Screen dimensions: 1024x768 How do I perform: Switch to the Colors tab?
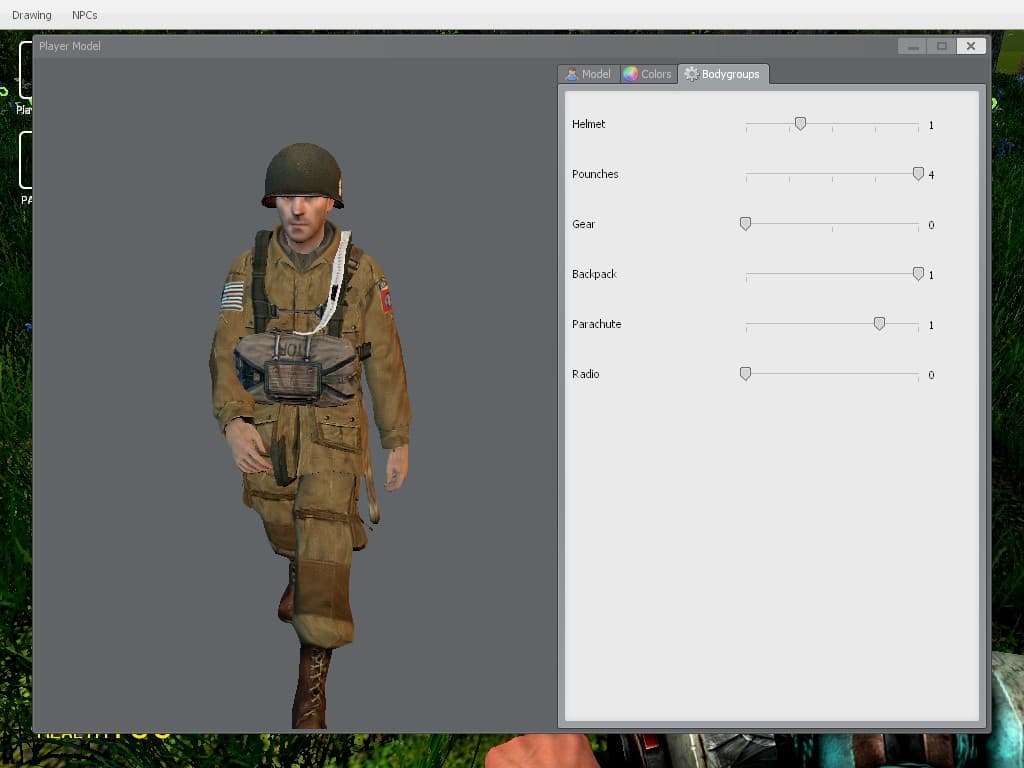click(x=648, y=74)
